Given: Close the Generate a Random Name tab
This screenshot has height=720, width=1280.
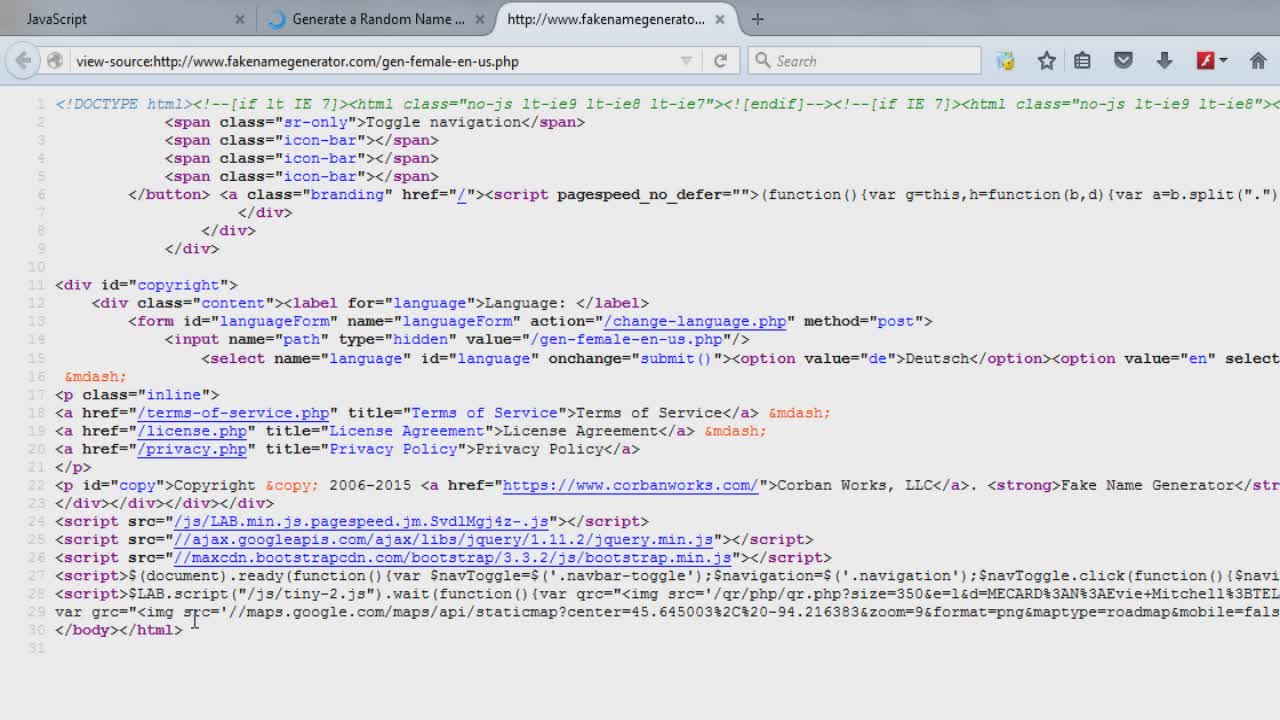Looking at the screenshot, I should [479, 19].
